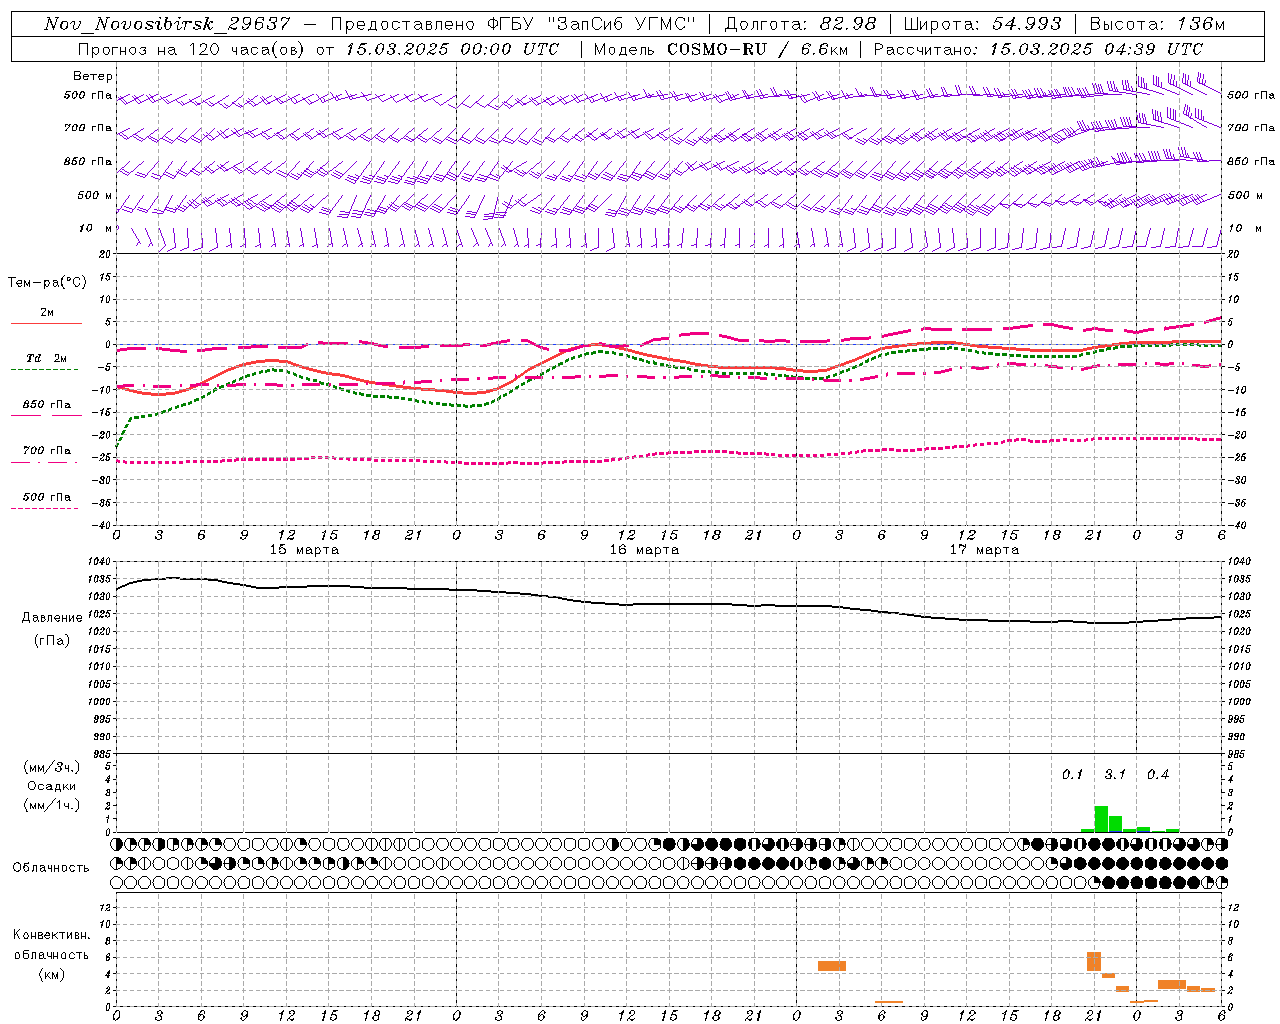
Task: Click the '(км)' convective height unit label
Action: tap(51, 974)
